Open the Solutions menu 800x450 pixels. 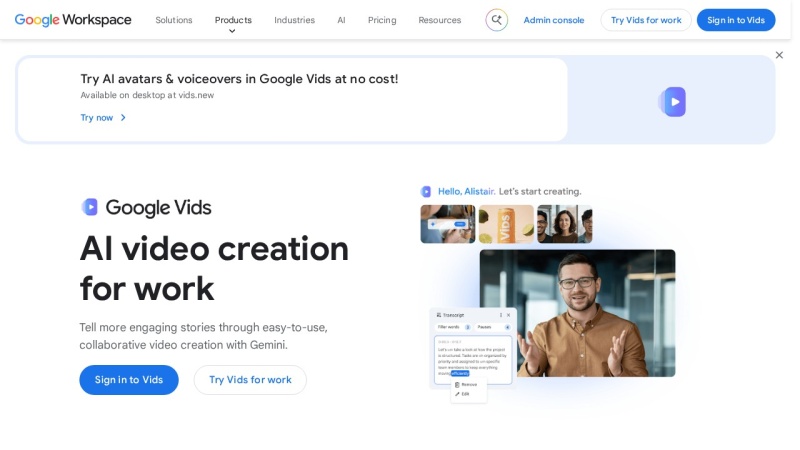[x=174, y=20]
